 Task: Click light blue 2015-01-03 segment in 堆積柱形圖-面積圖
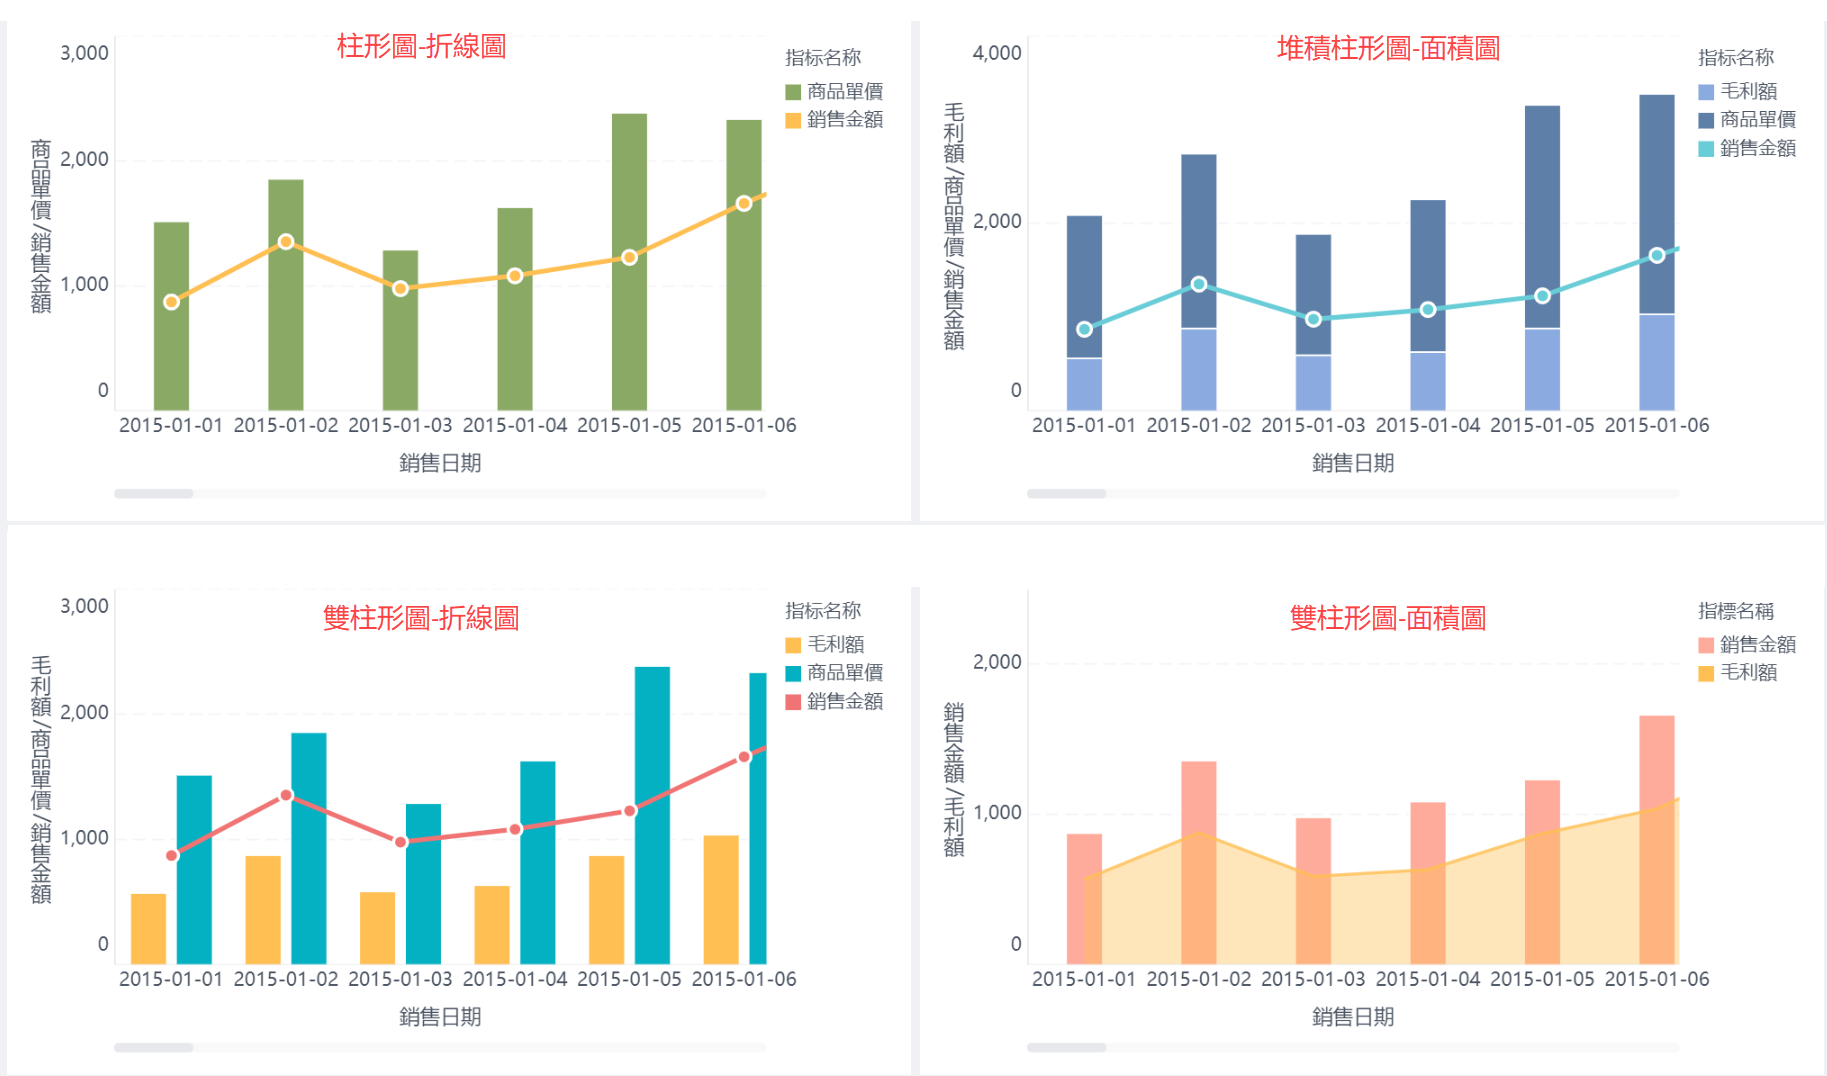click(1313, 383)
